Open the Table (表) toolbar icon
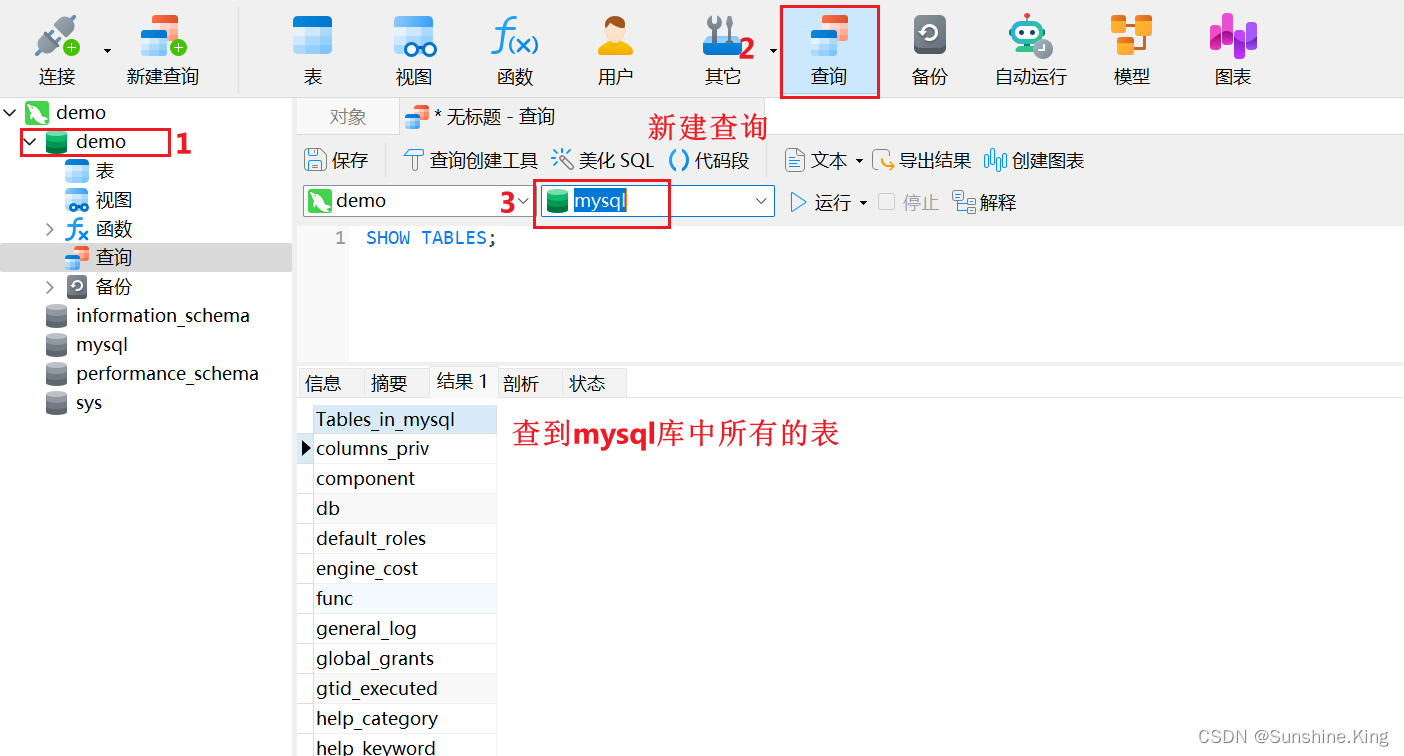The height and width of the screenshot is (756, 1404). tap(312, 49)
